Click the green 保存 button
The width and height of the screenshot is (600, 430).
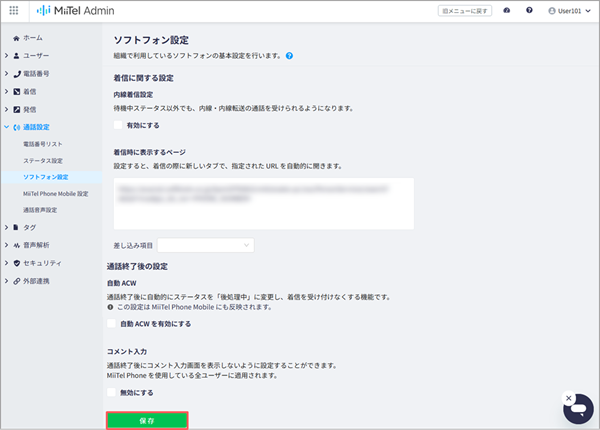147,420
